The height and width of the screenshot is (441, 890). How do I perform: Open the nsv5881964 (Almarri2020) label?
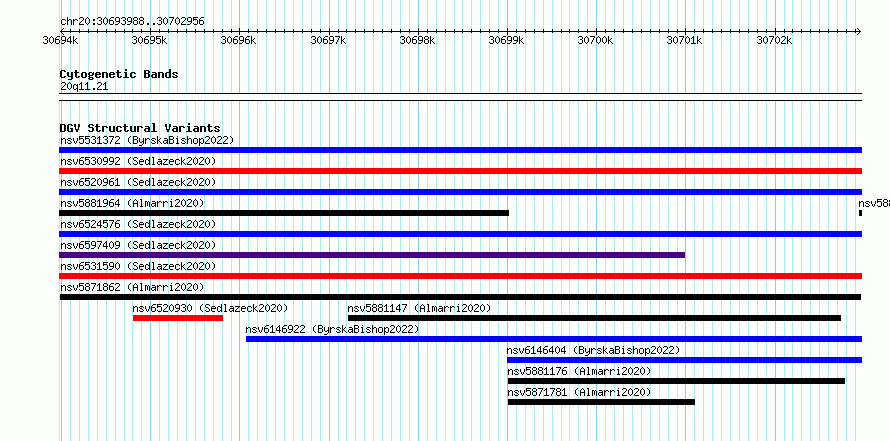coord(132,203)
